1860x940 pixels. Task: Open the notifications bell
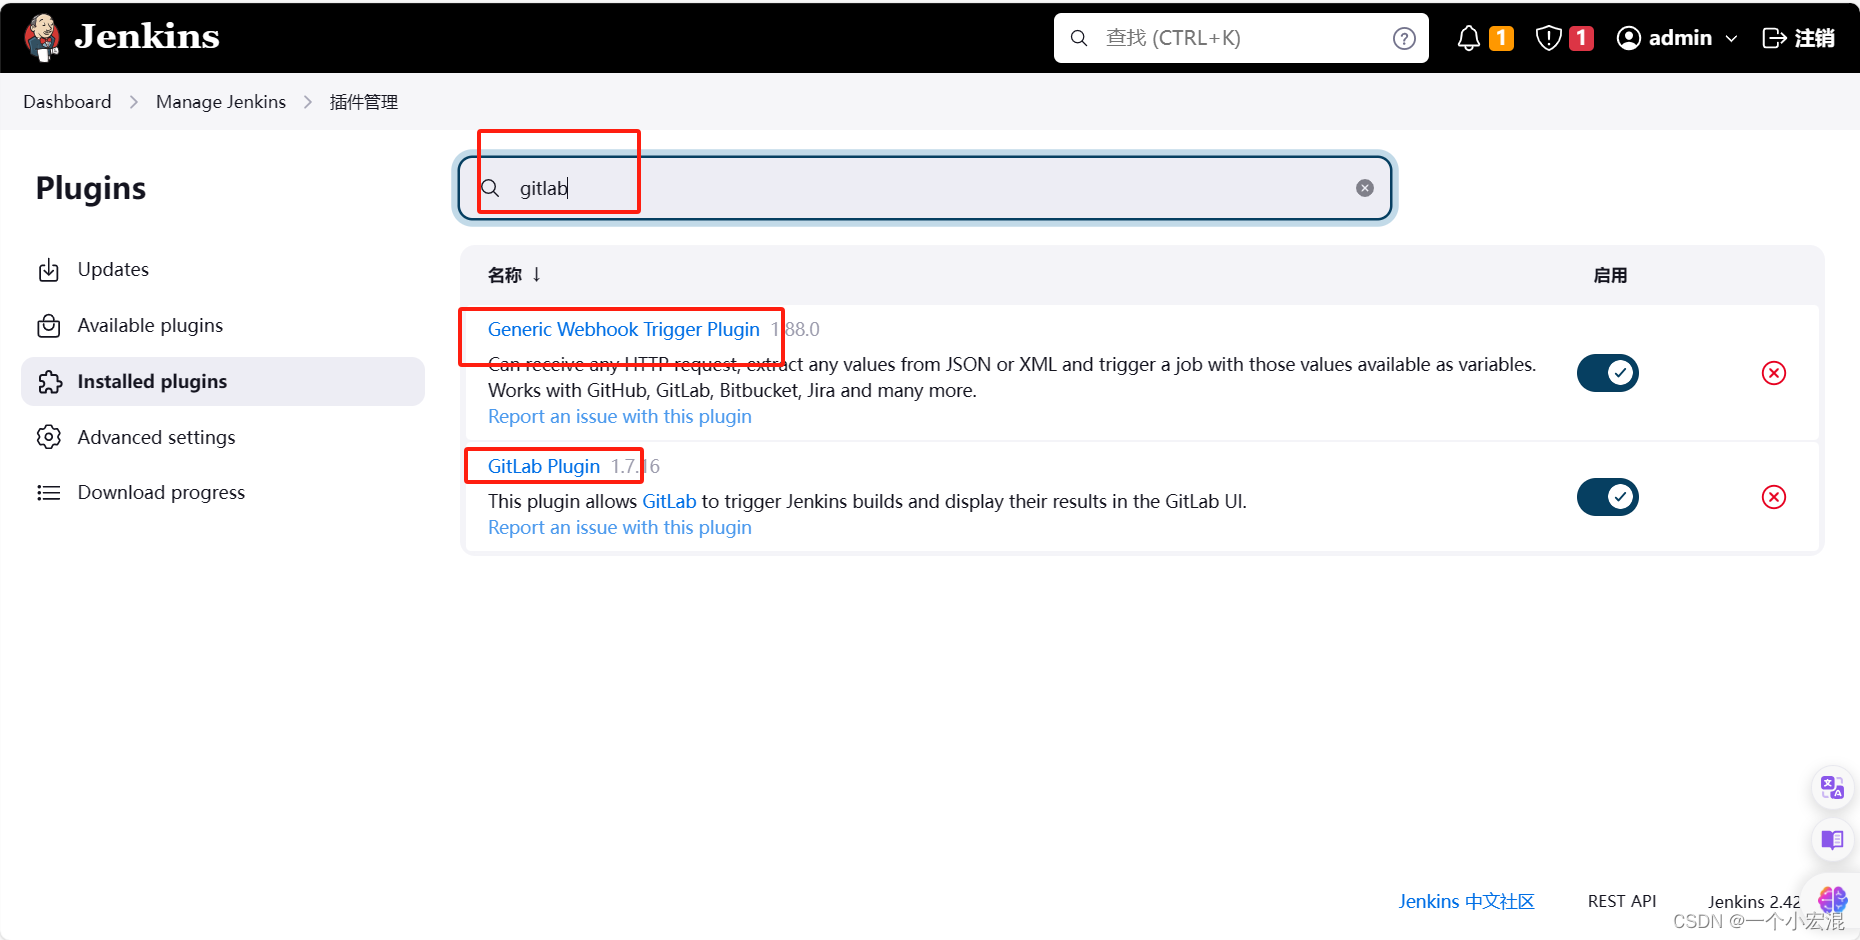(x=1468, y=37)
